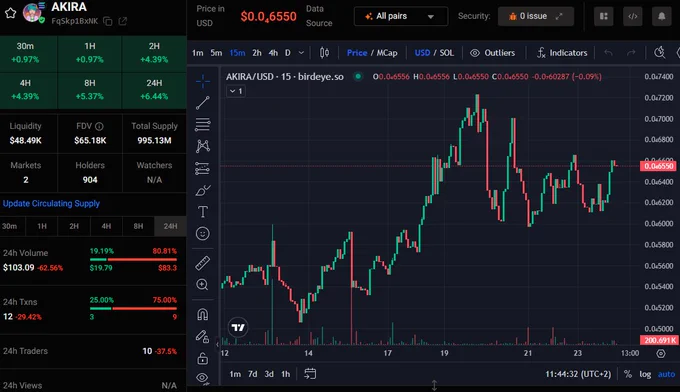680x392 pixels.
Task: Set date range to 1h
Action: [285, 374]
